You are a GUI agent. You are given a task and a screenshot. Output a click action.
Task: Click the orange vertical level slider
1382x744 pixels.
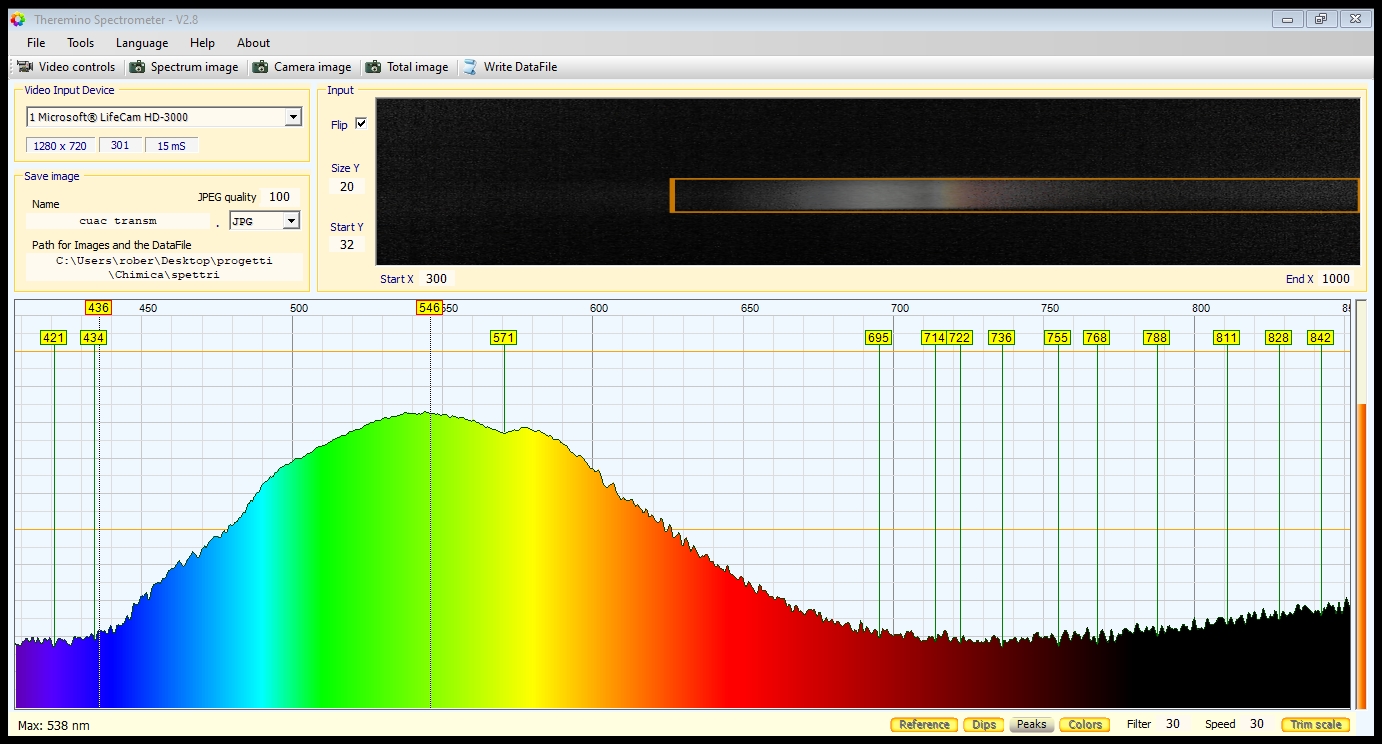pyautogui.click(x=1360, y=555)
